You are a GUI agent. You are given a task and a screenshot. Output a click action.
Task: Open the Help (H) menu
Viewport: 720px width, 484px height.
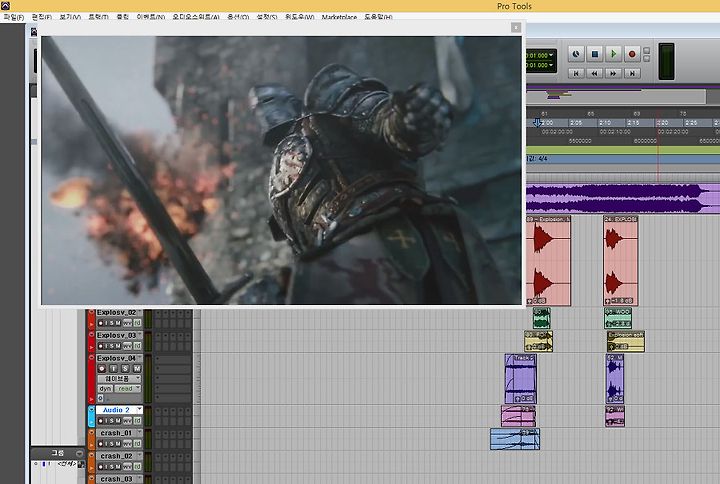pos(378,17)
